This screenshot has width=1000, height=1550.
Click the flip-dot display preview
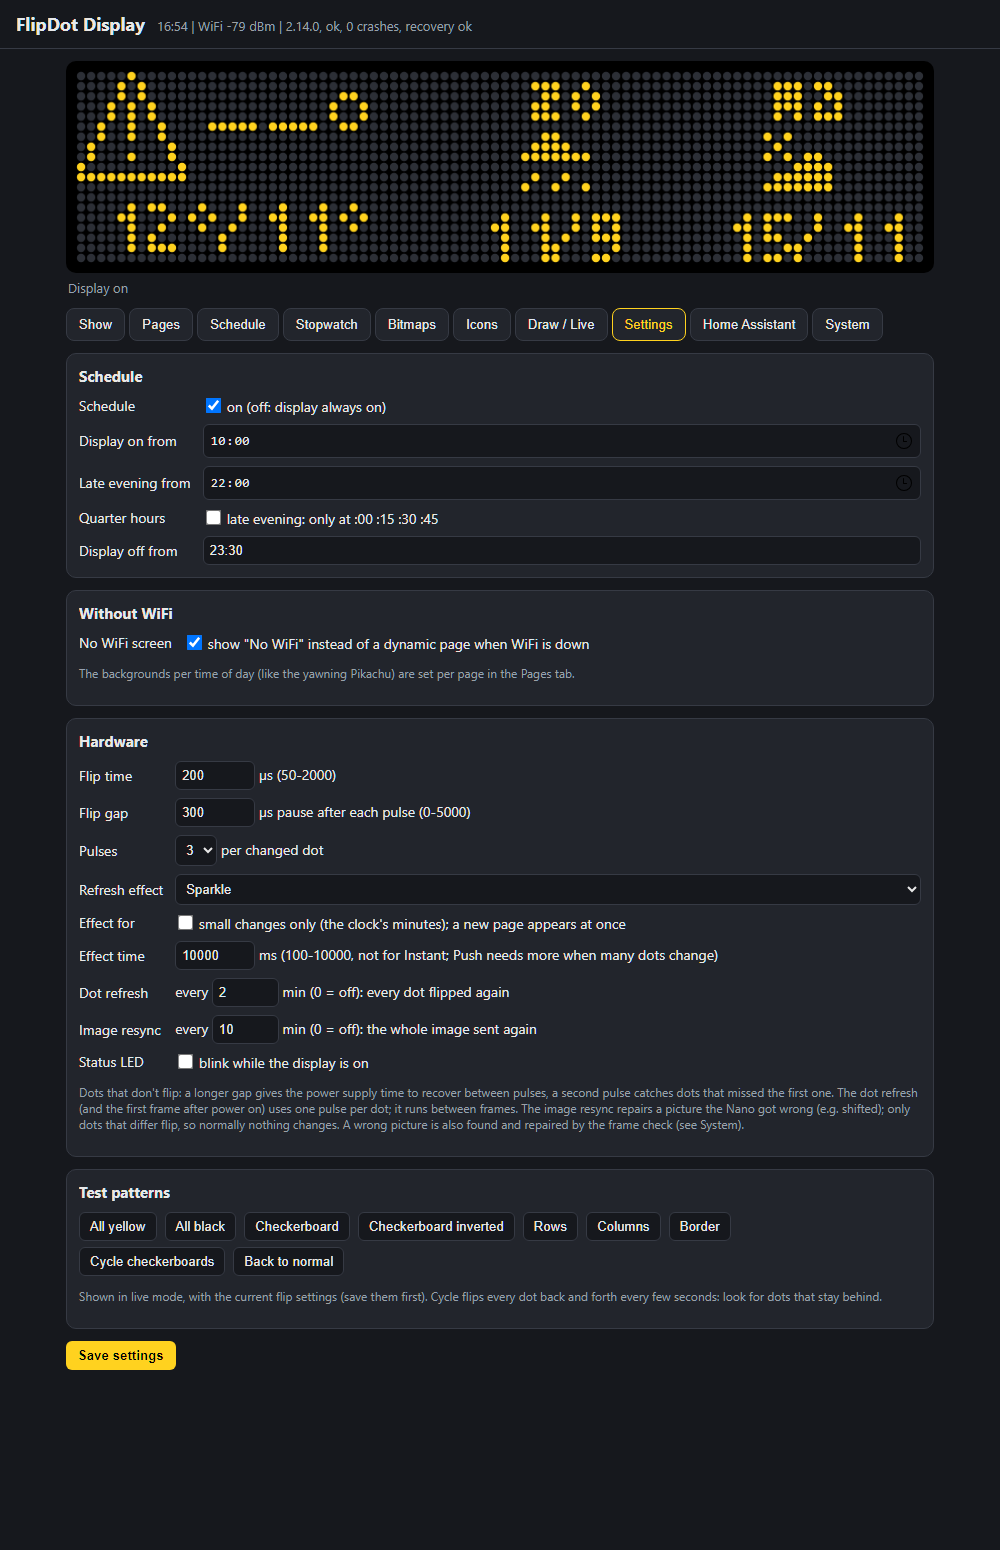(x=500, y=167)
